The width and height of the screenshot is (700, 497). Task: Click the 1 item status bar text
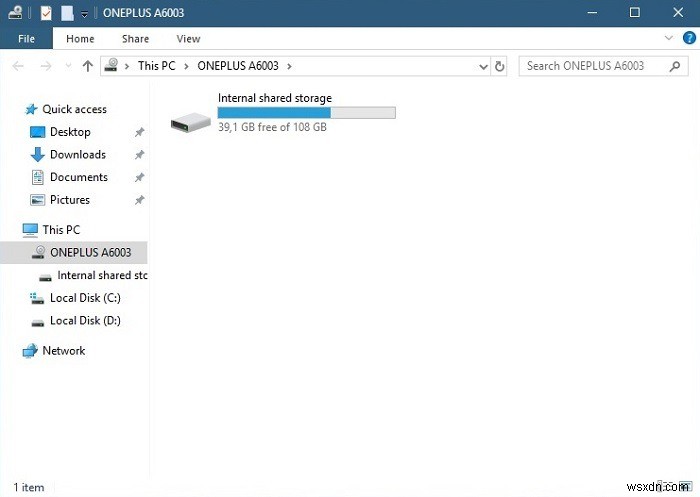29,487
